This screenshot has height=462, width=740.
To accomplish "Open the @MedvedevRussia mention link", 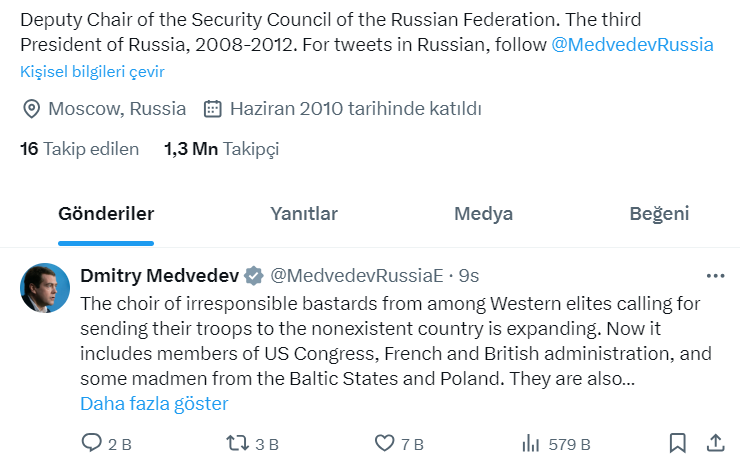I will click(632, 45).
